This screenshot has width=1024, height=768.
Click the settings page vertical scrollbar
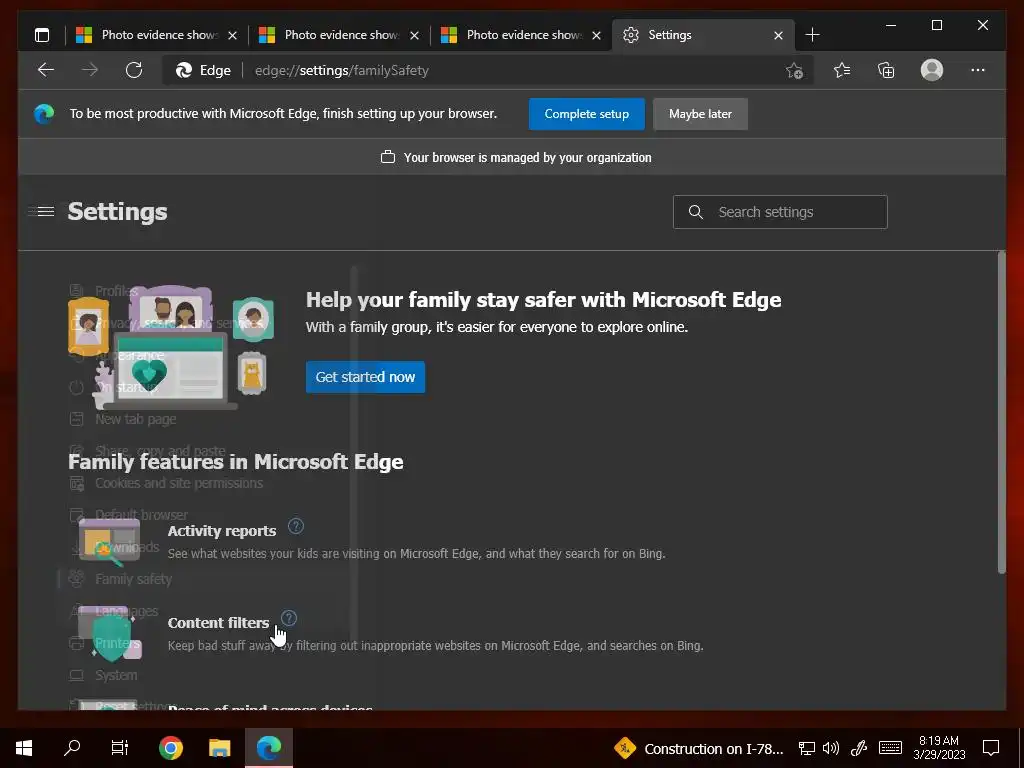click(1002, 413)
